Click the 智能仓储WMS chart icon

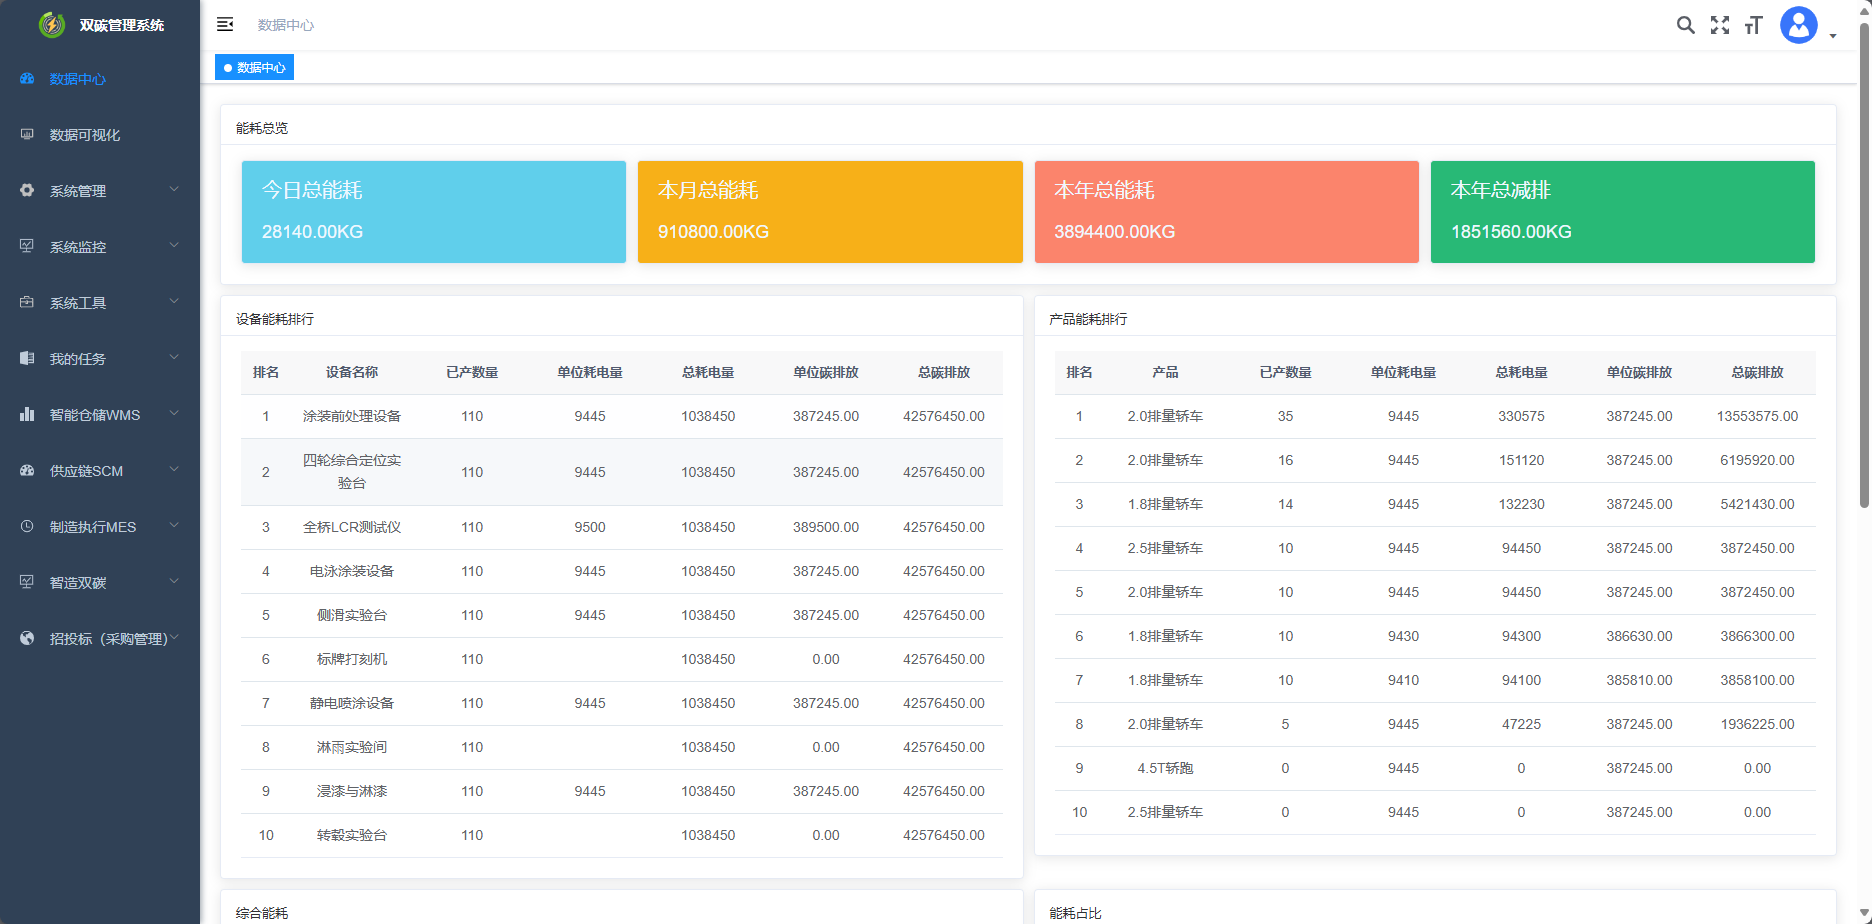[27, 415]
